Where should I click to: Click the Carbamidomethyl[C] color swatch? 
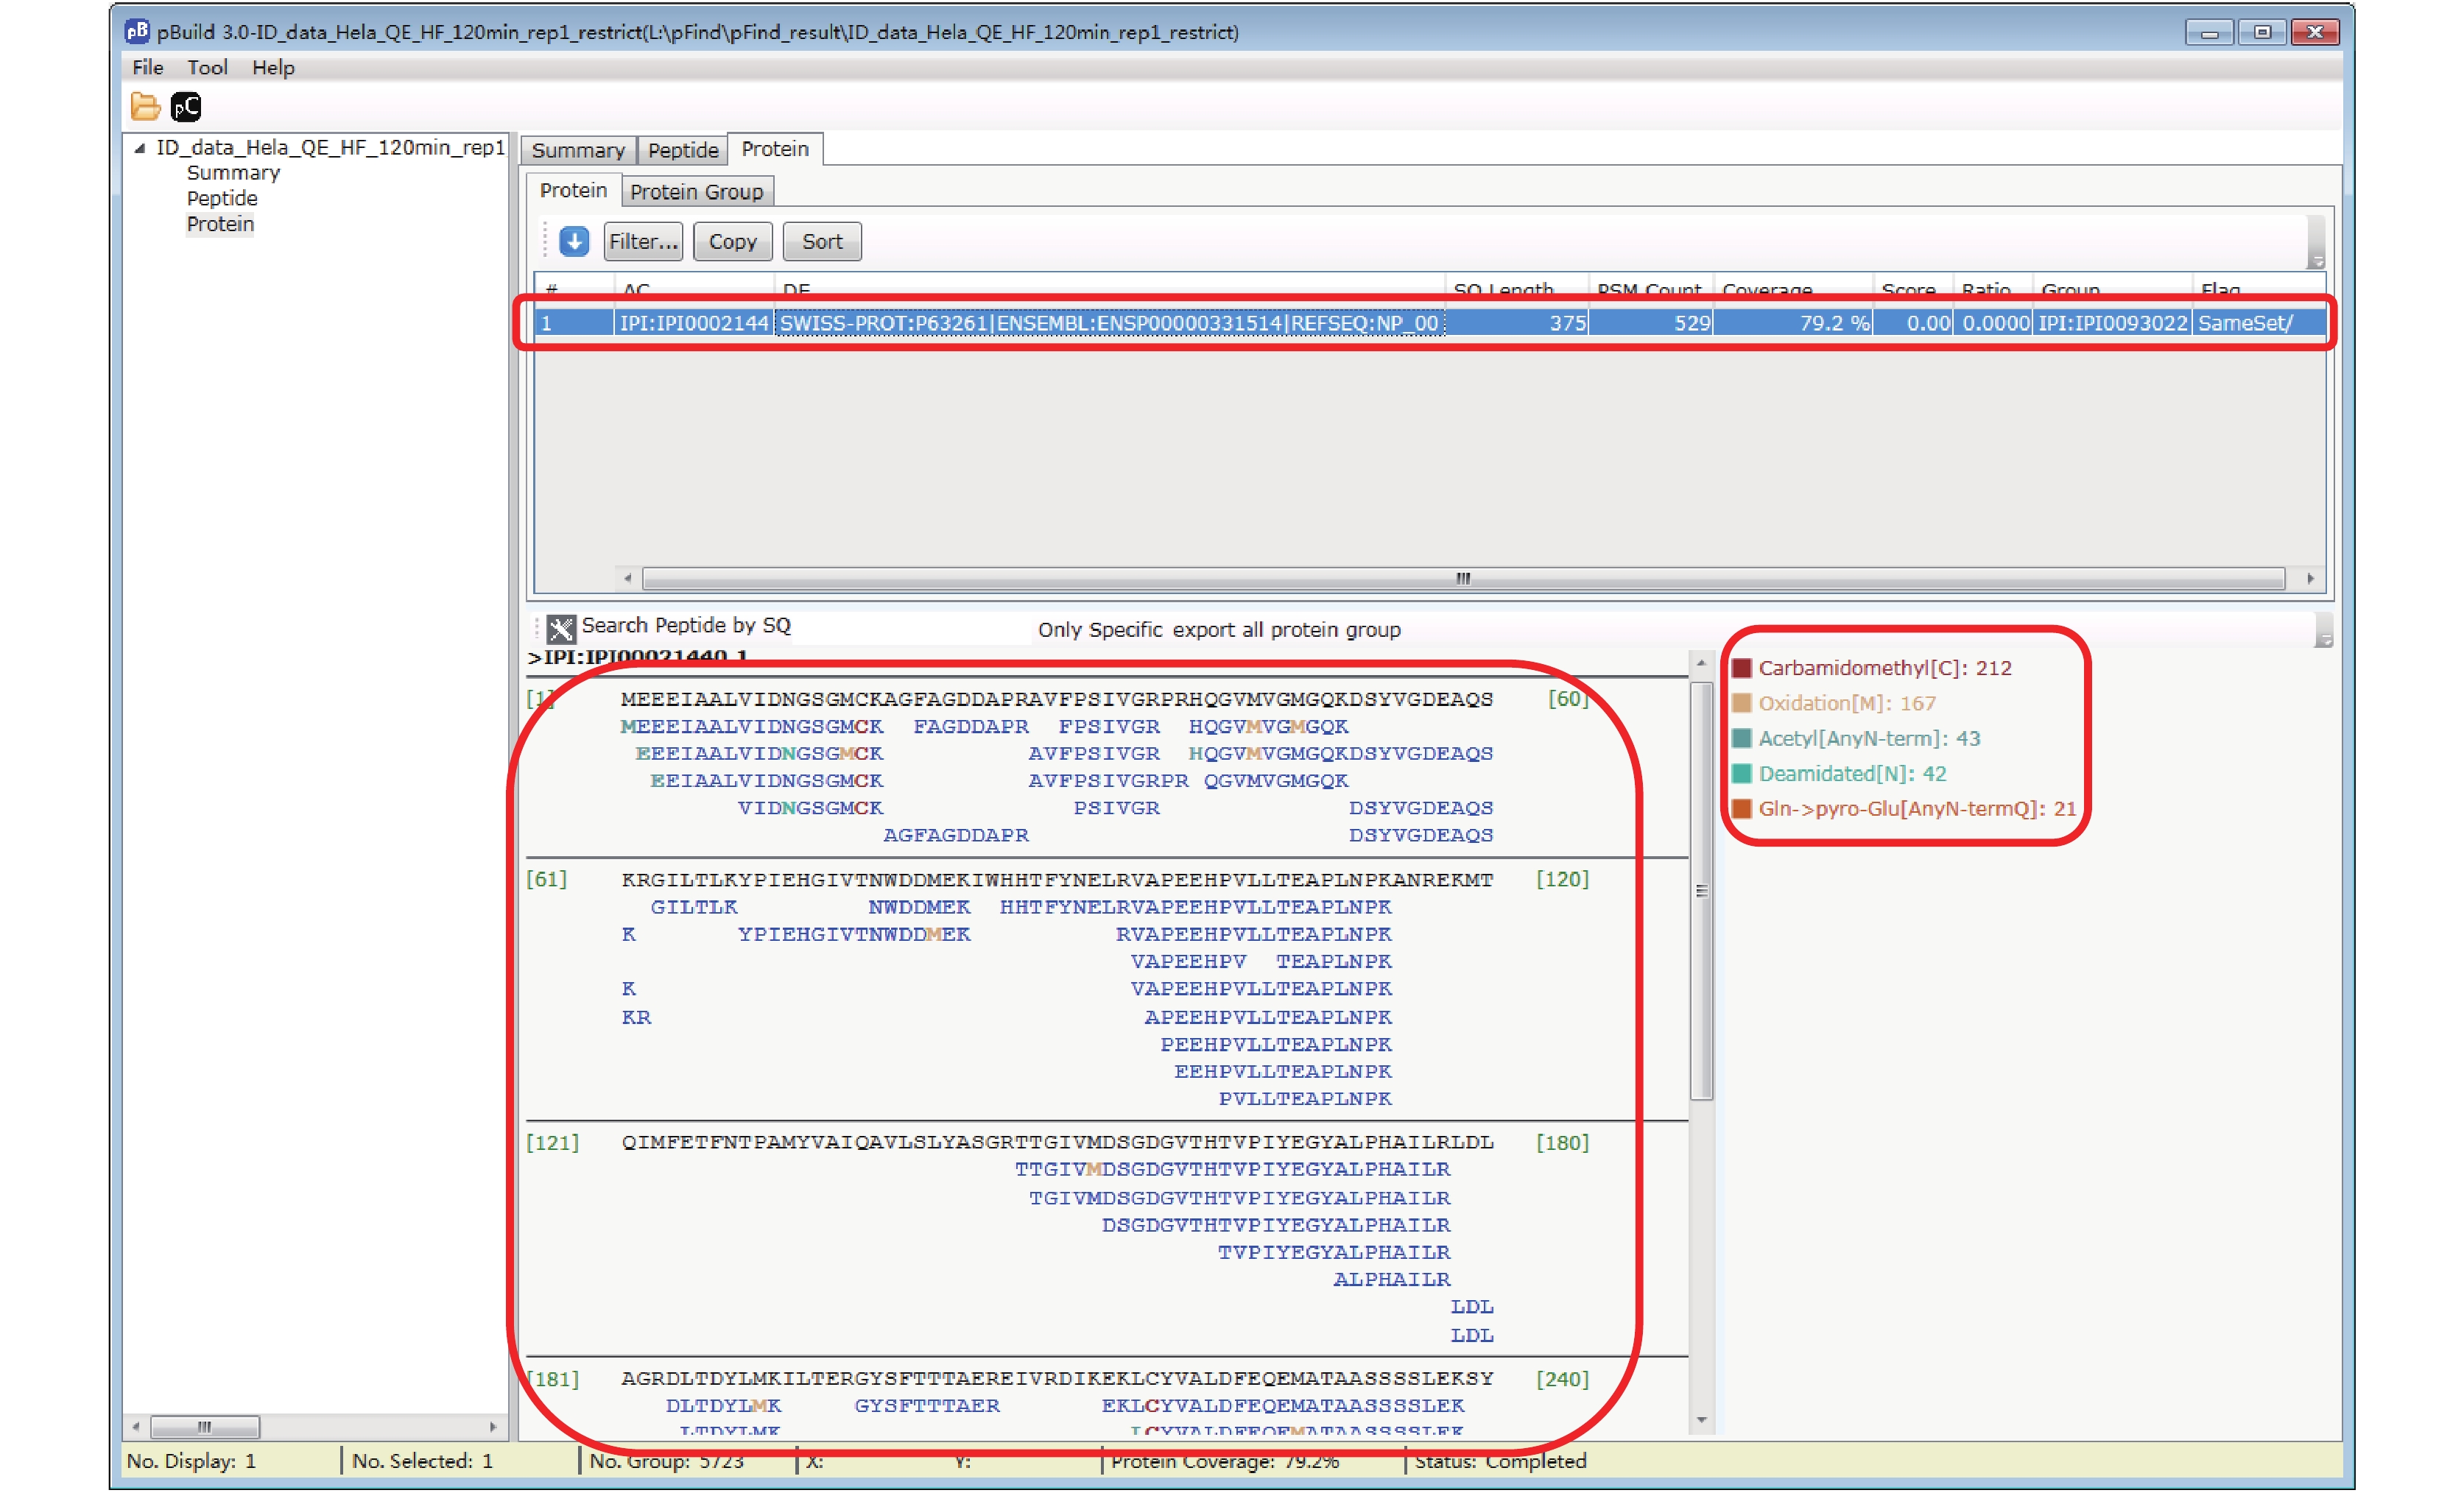pos(1742,668)
